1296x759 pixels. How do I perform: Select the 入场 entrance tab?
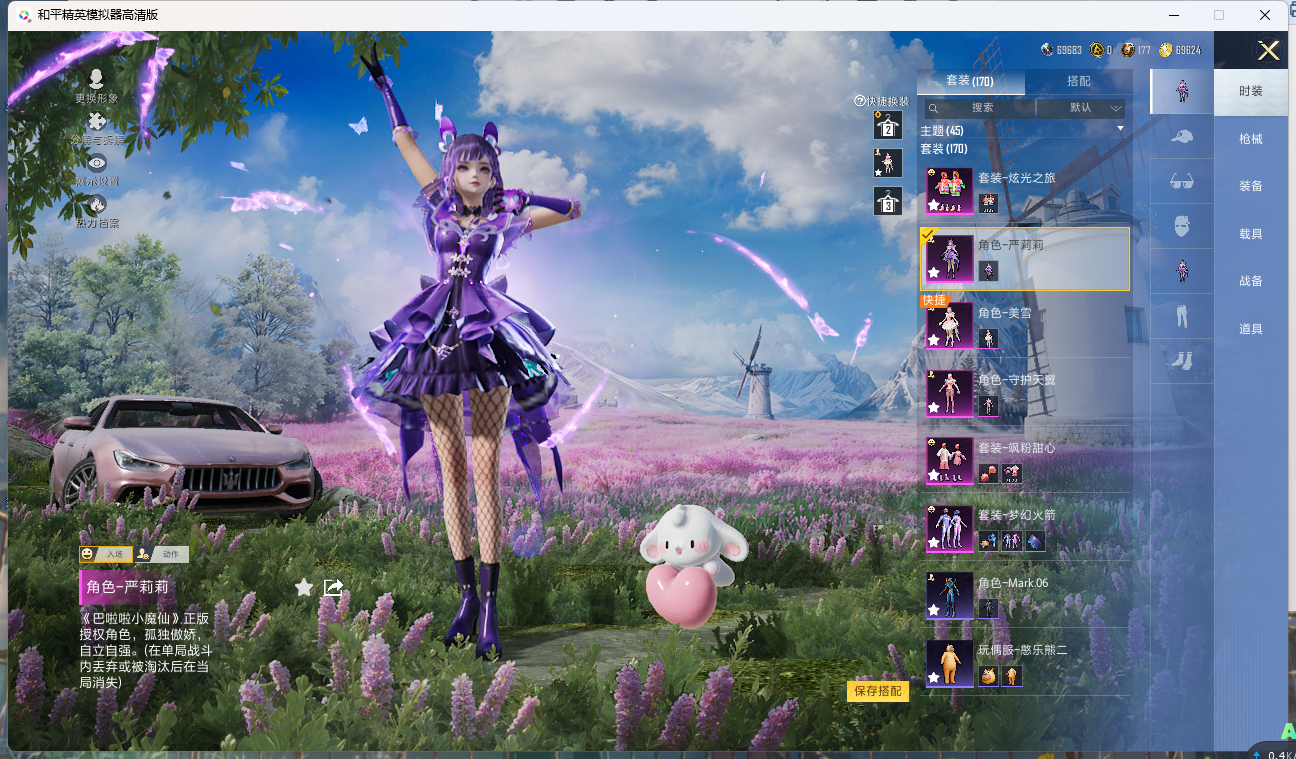pyautogui.click(x=106, y=554)
